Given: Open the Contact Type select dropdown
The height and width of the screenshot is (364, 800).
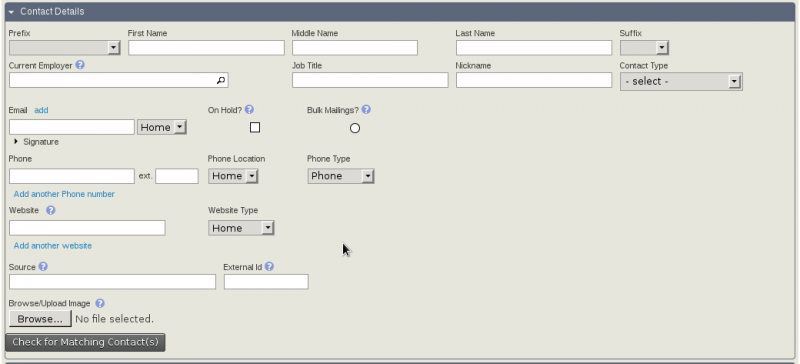Looking at the screenshot, I should 681,81.
